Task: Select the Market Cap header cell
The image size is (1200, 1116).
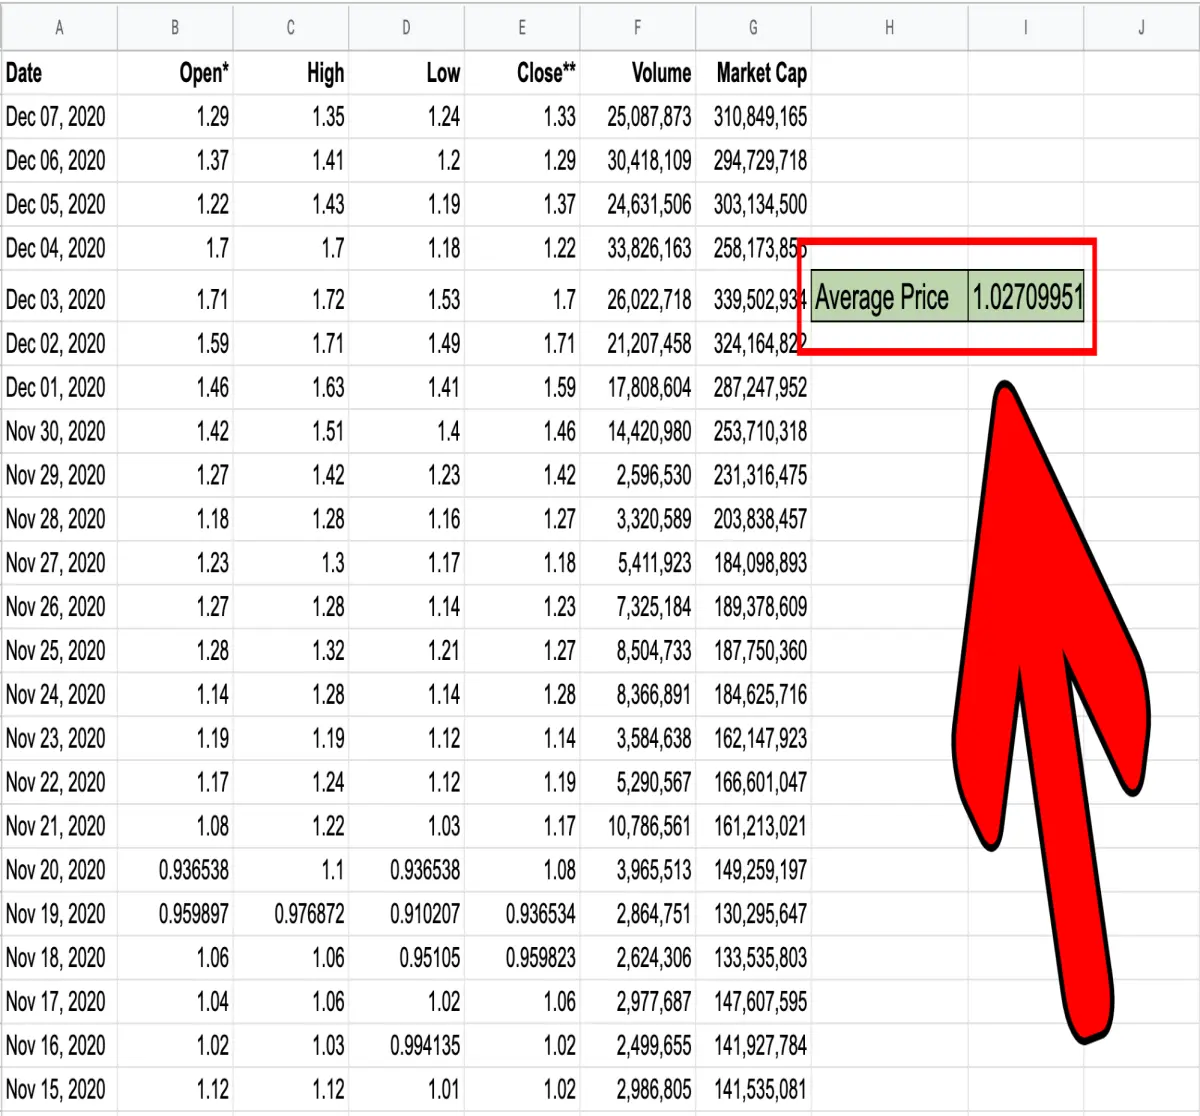Action: tap(753, 73)
